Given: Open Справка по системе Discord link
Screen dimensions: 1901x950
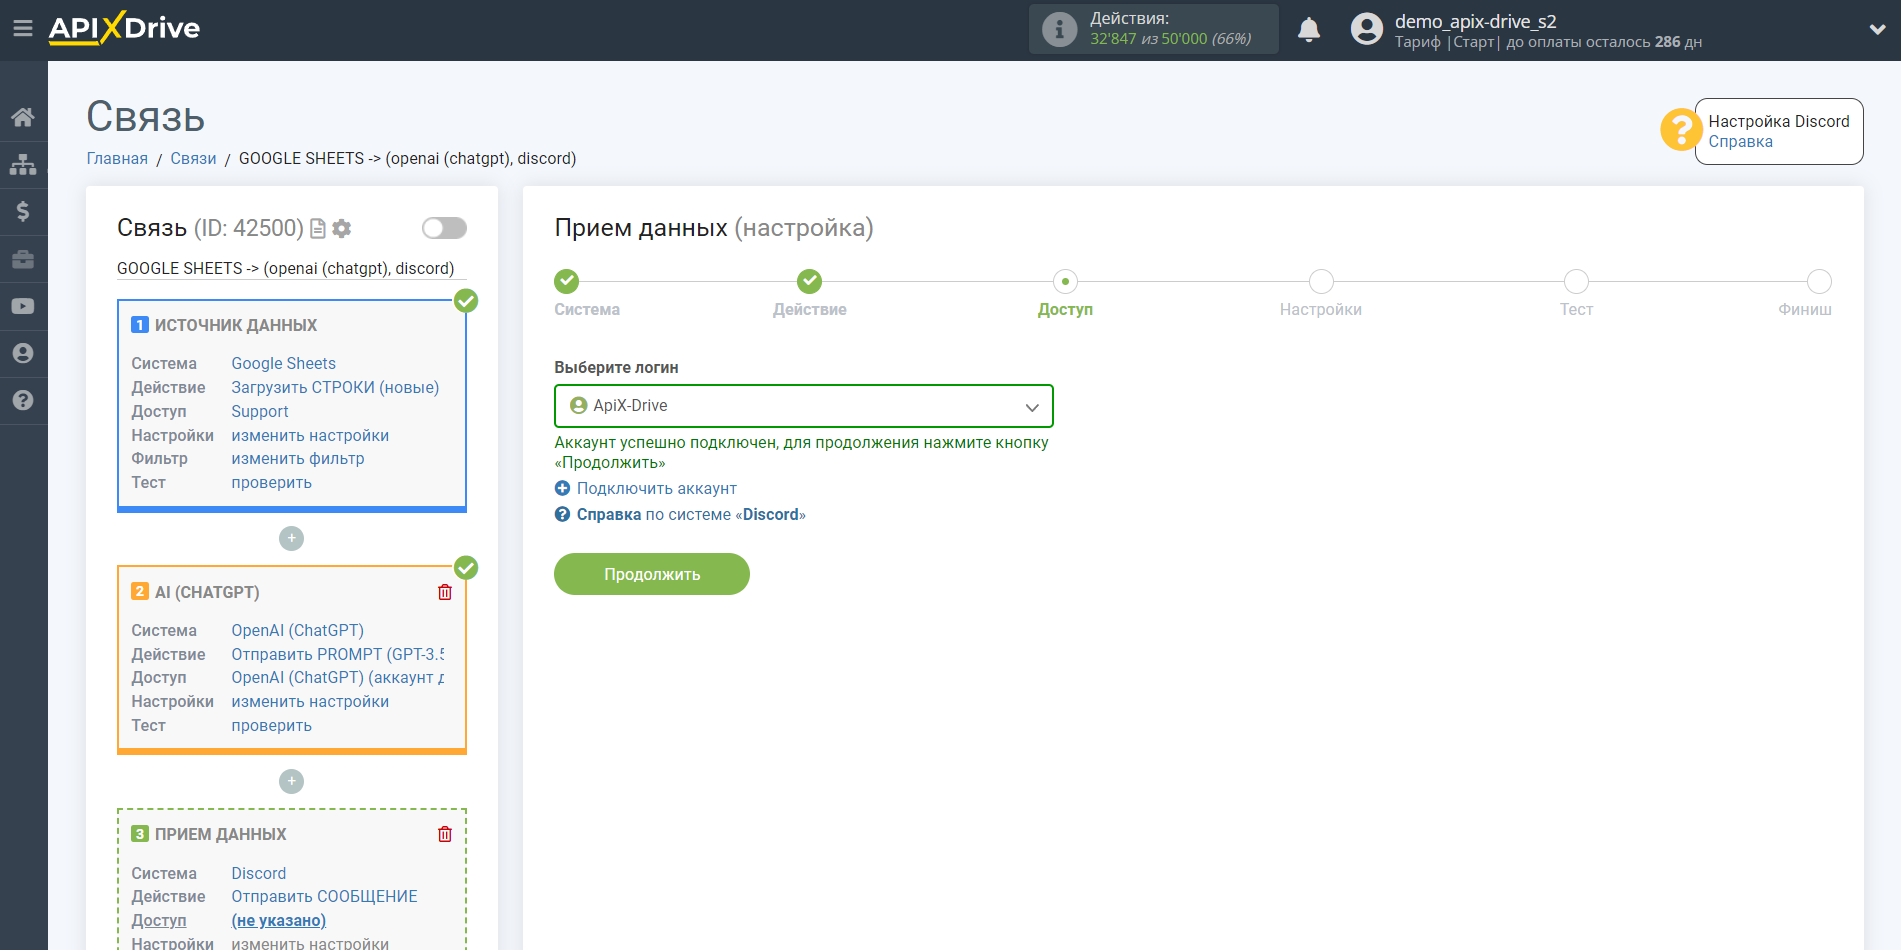Looking at the screenshot, I should tap(691, 514).
